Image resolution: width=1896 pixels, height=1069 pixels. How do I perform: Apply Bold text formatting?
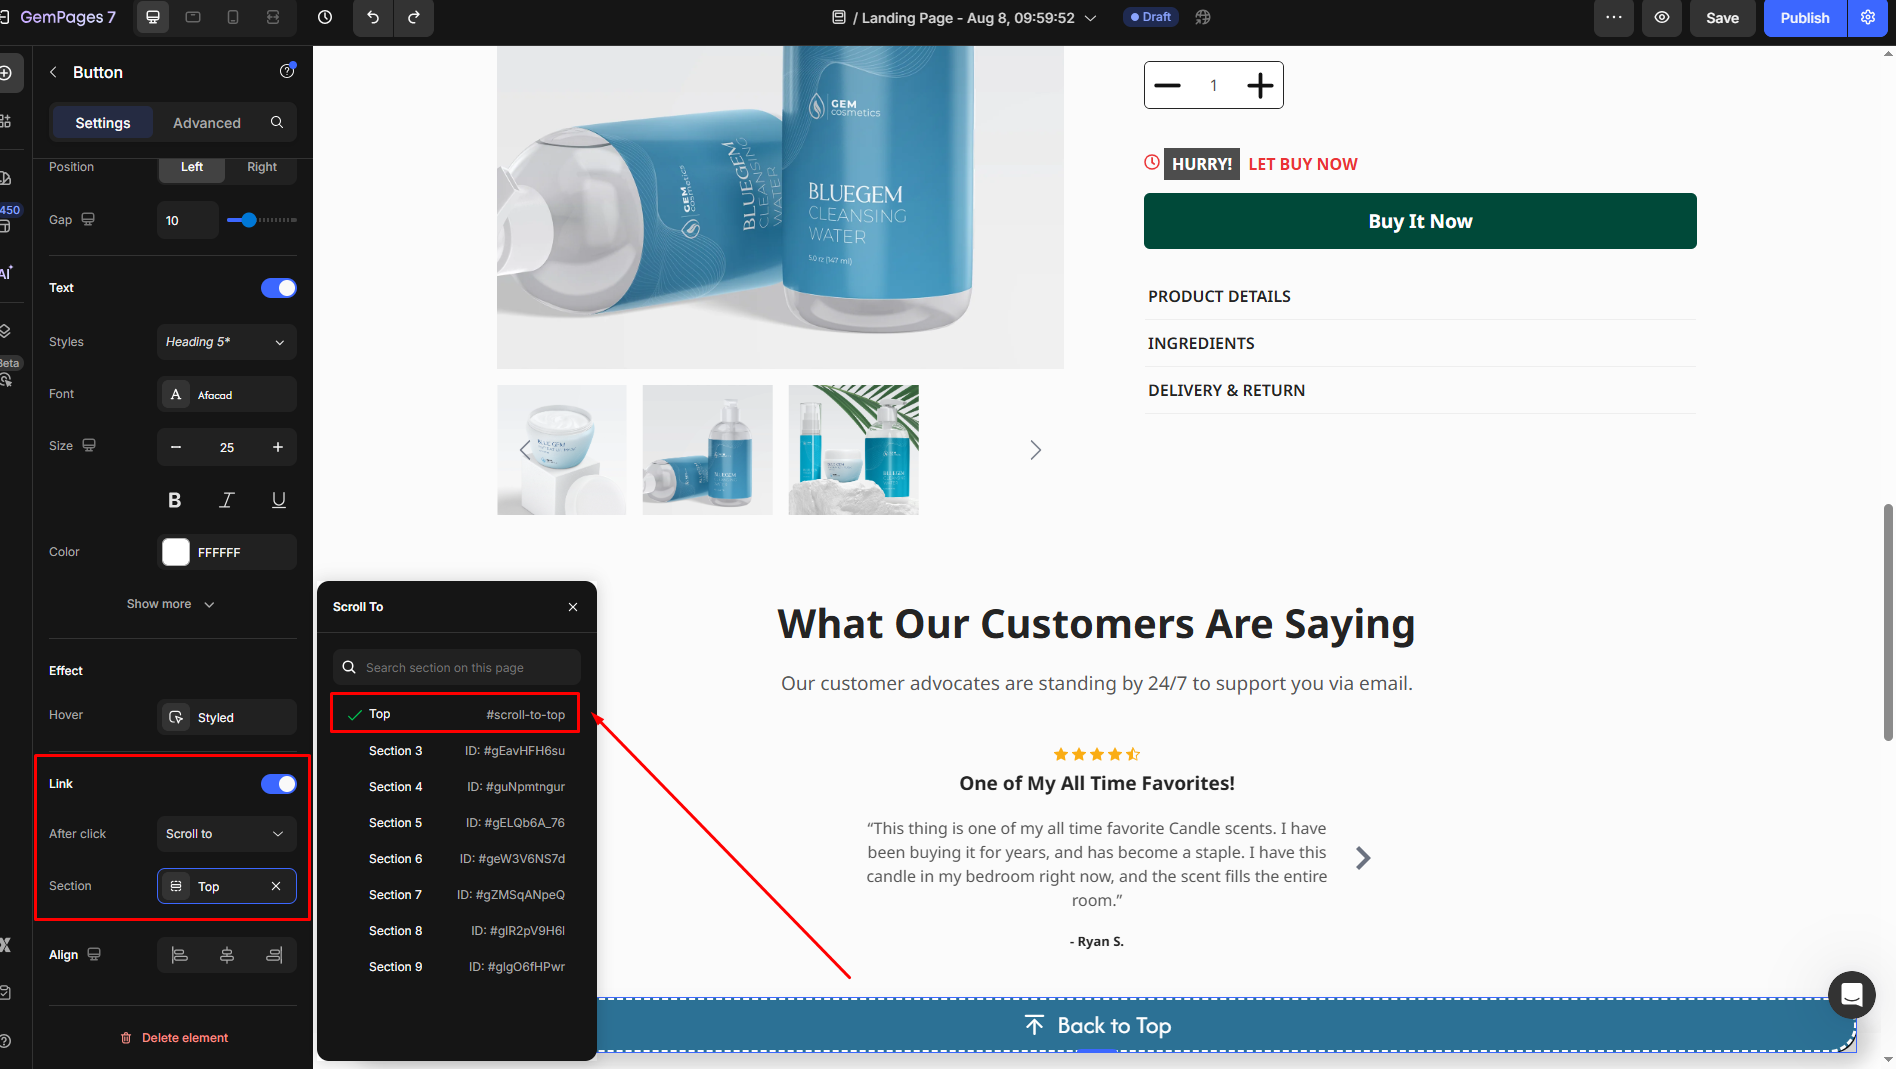click(175, 500)
